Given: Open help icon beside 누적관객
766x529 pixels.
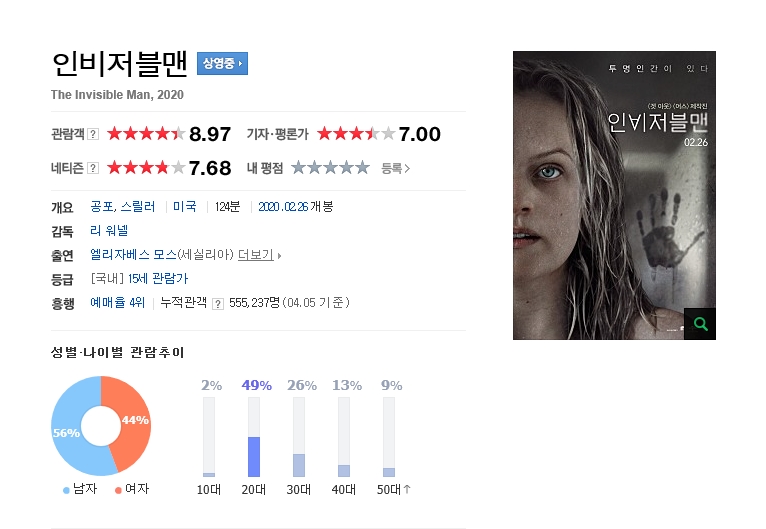Looking at the screenshot, I should pos(218,304).
